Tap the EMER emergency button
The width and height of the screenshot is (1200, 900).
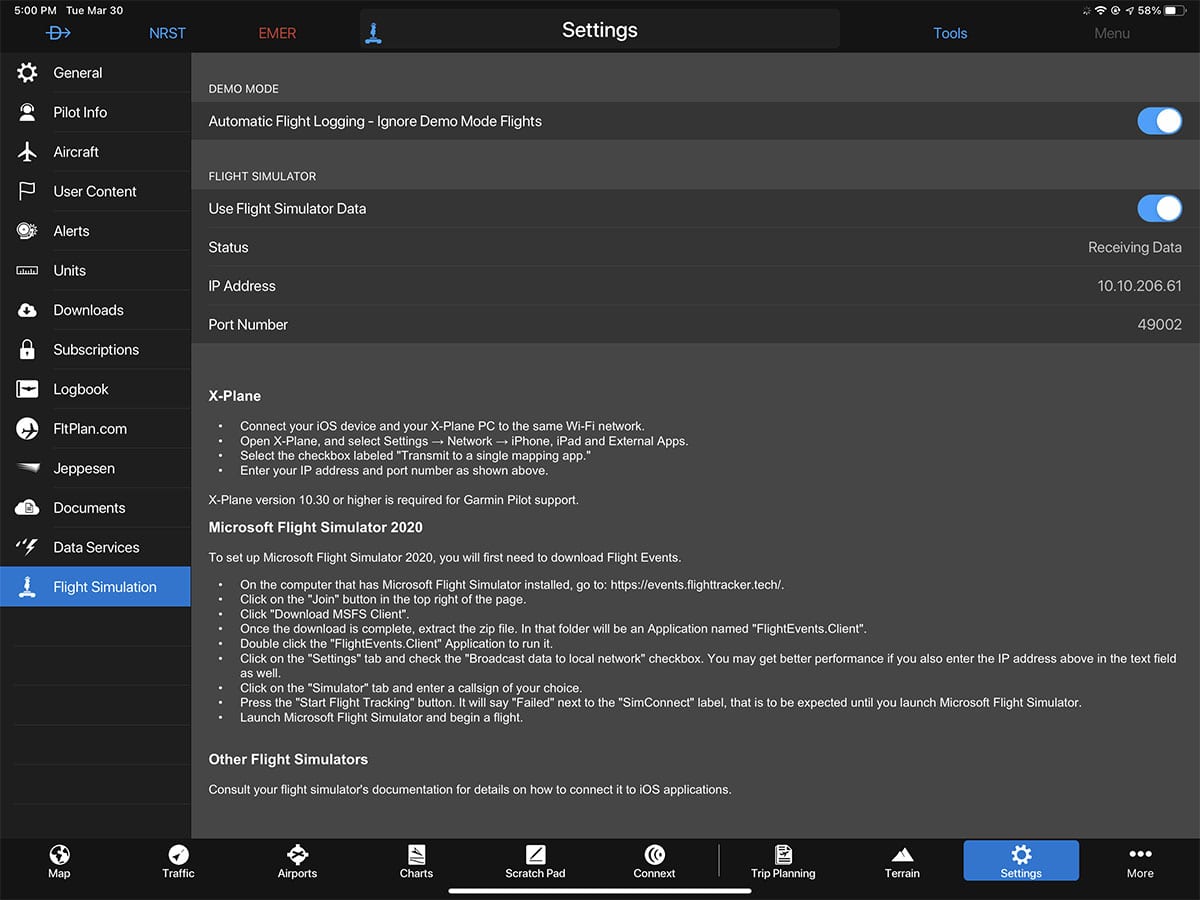click(x=277, y=33)
